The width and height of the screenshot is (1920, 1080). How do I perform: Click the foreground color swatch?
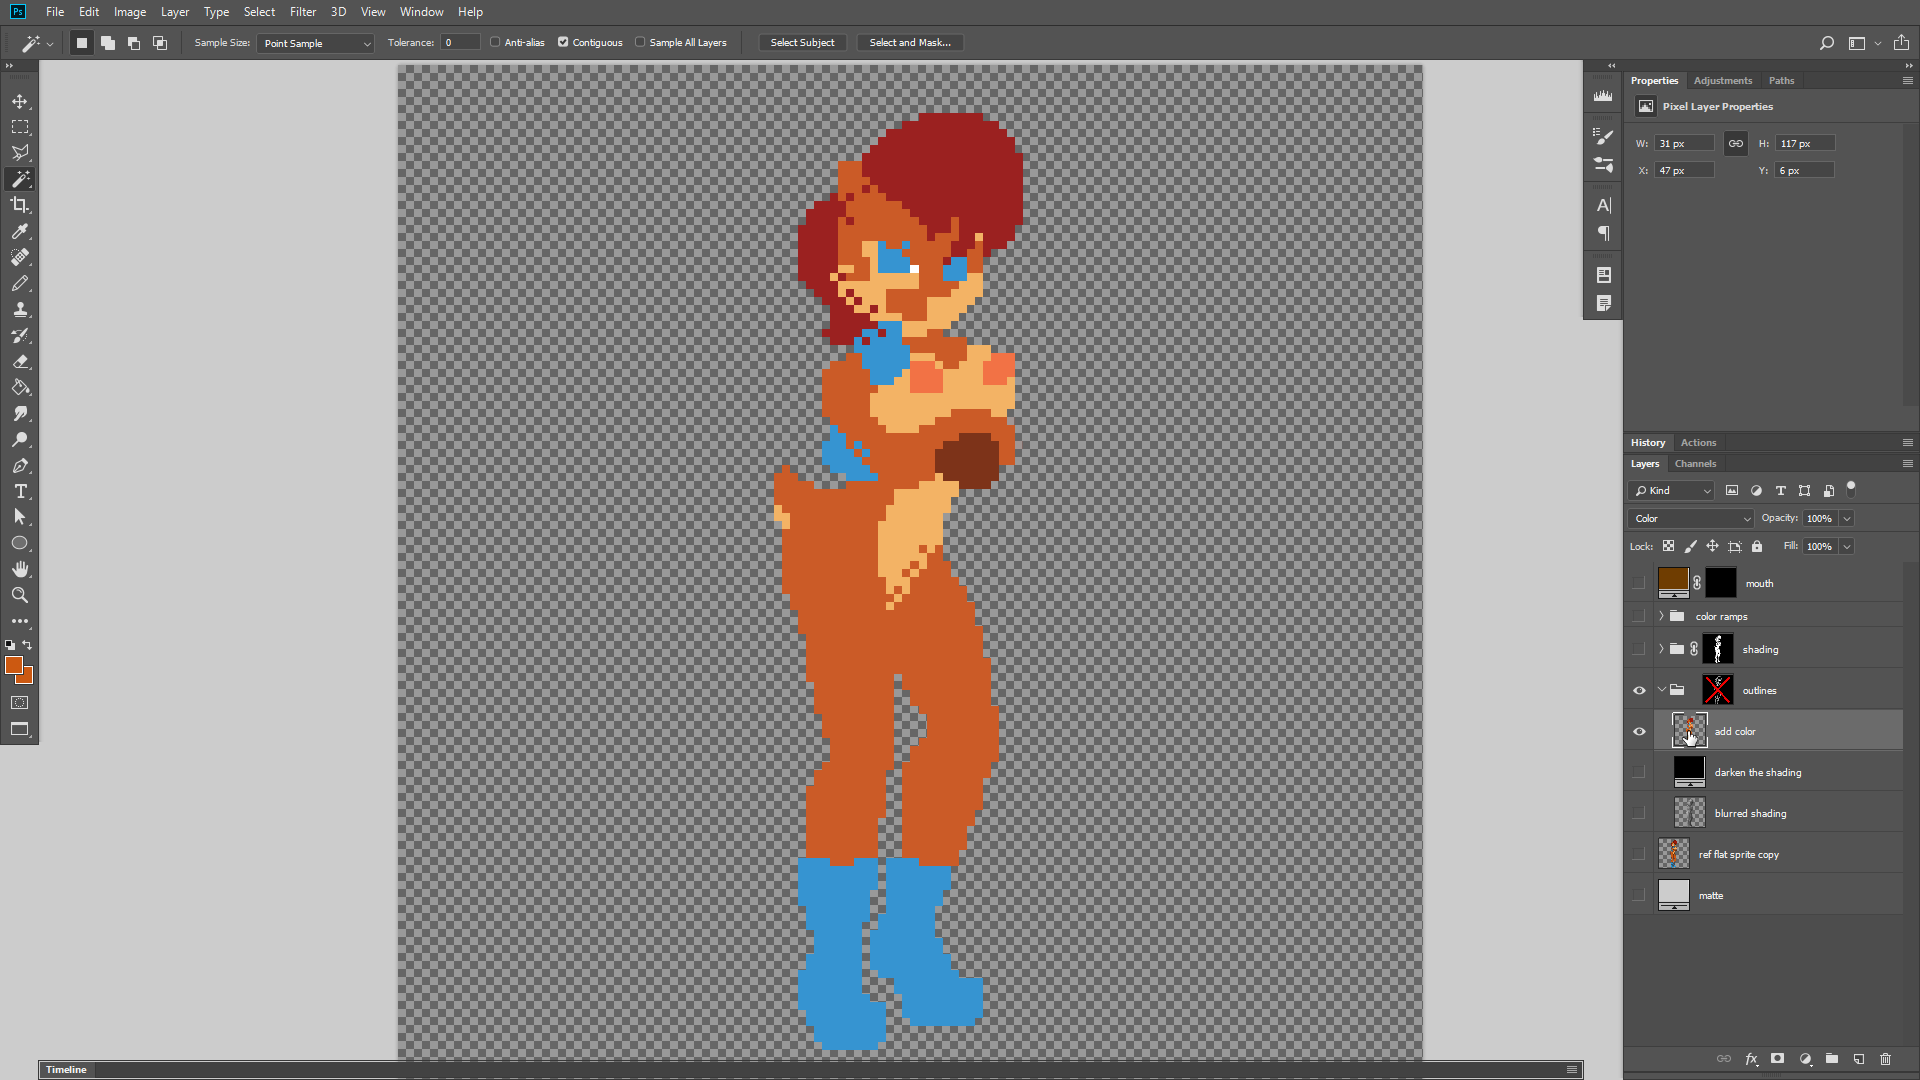[13, 665]
